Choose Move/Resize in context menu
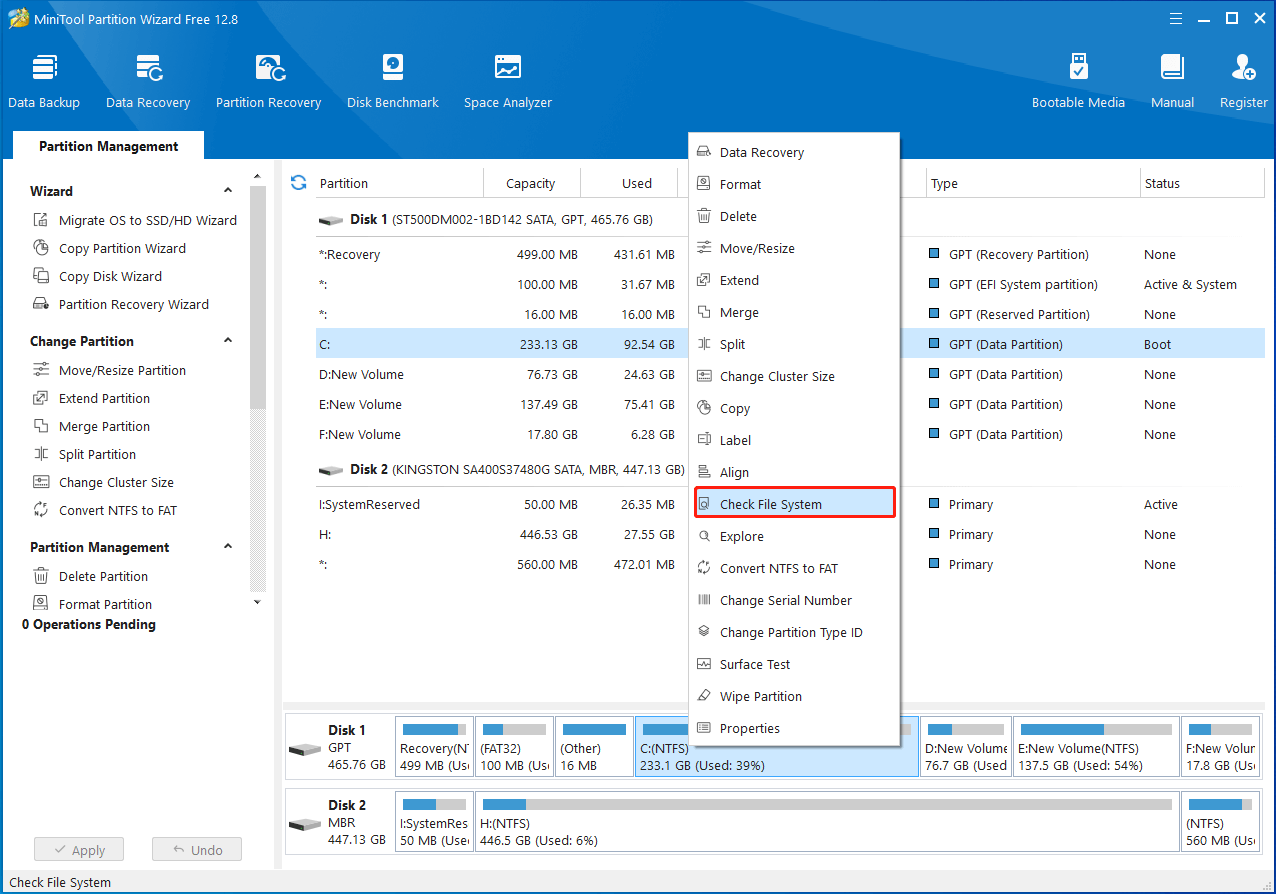Image resolution: width=1276 pixels, height=894 pixels. point(794,248)
